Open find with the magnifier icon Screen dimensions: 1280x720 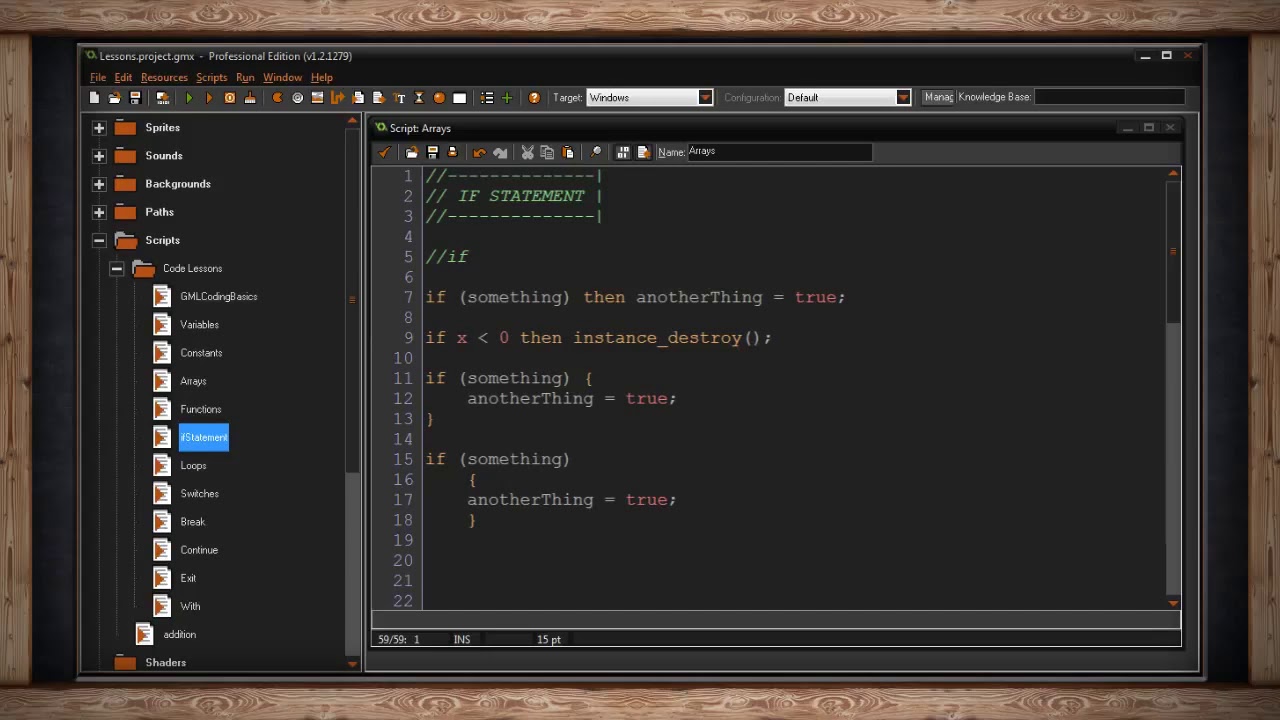(x=596, y=152)
